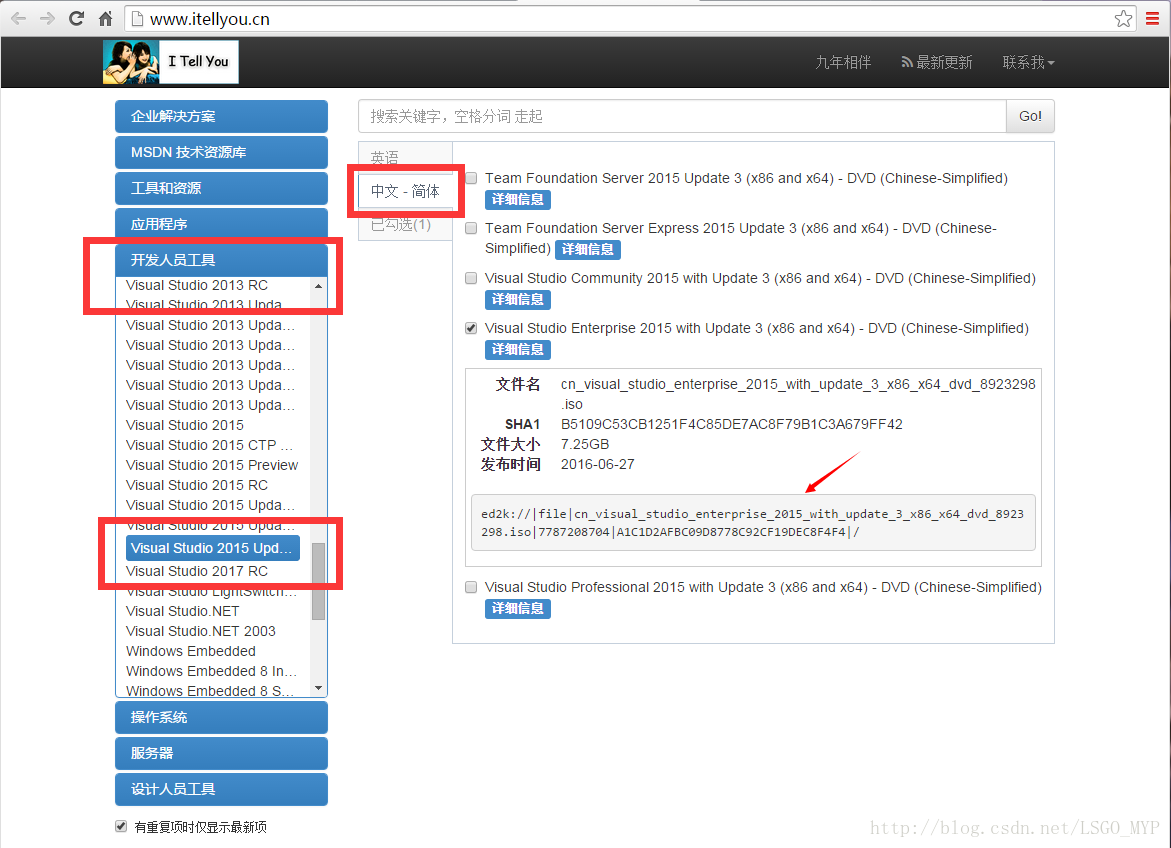Expand the 工具和资源 category
Image resolution: width=1171 pixels, height=848 pixels.
point(221,188)
